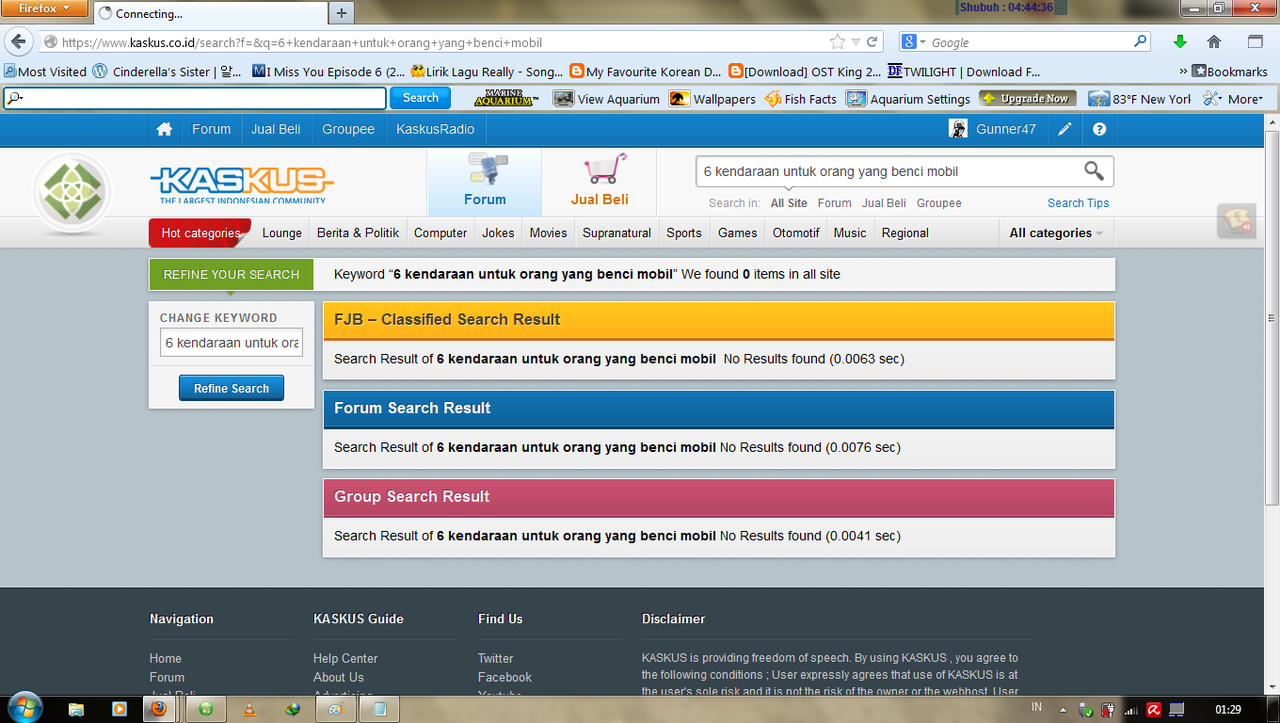Viewport: 1280px width, 723px height.
Task: Search in Groupee option
Action: coord(939,203)
